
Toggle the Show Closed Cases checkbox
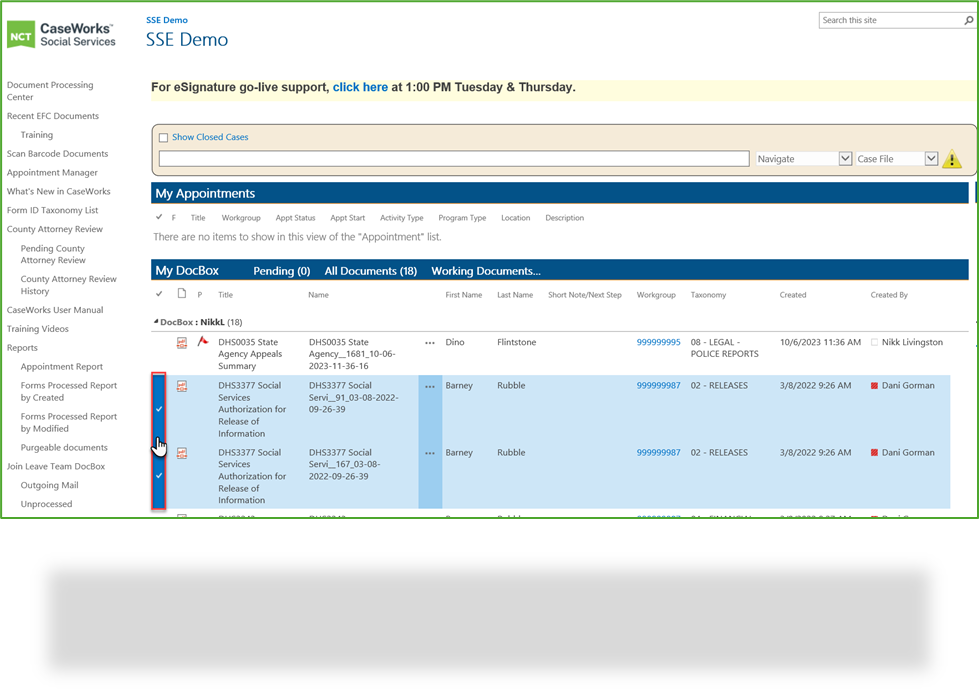pyautogui.click(x=164, y=137)
